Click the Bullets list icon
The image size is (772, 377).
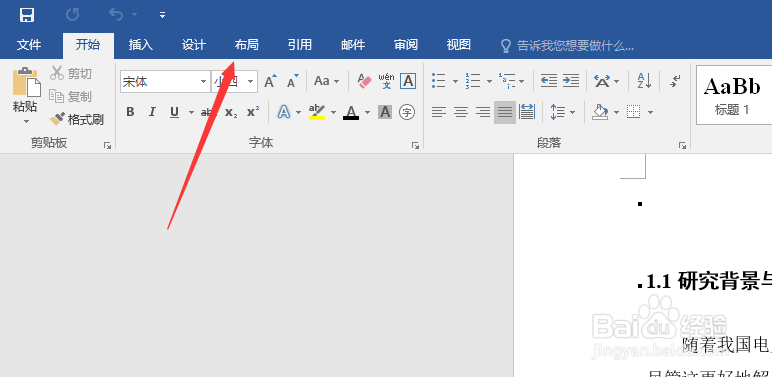tap(439, 81)
